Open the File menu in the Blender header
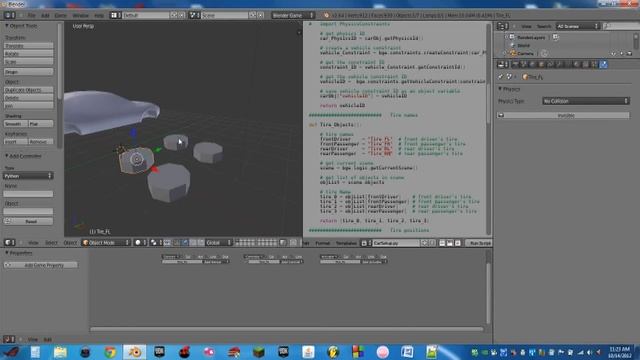640x360 pixels. point(31,16)
